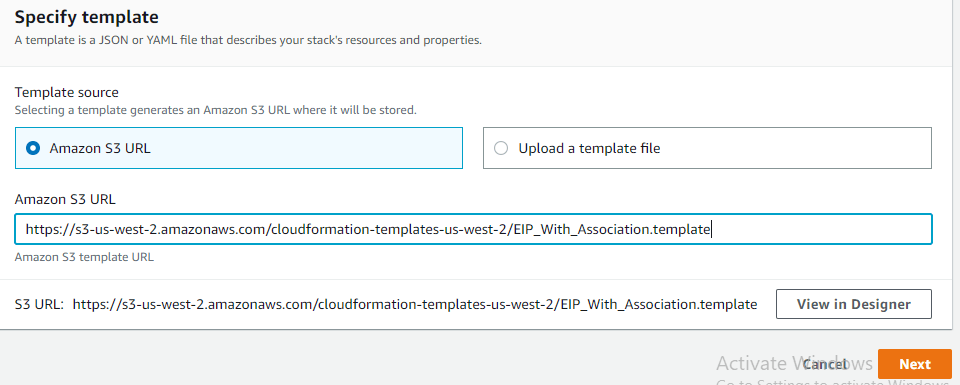
Task: Click inside the Amazon S3 URL text field
Action: (x=473, y=230)
